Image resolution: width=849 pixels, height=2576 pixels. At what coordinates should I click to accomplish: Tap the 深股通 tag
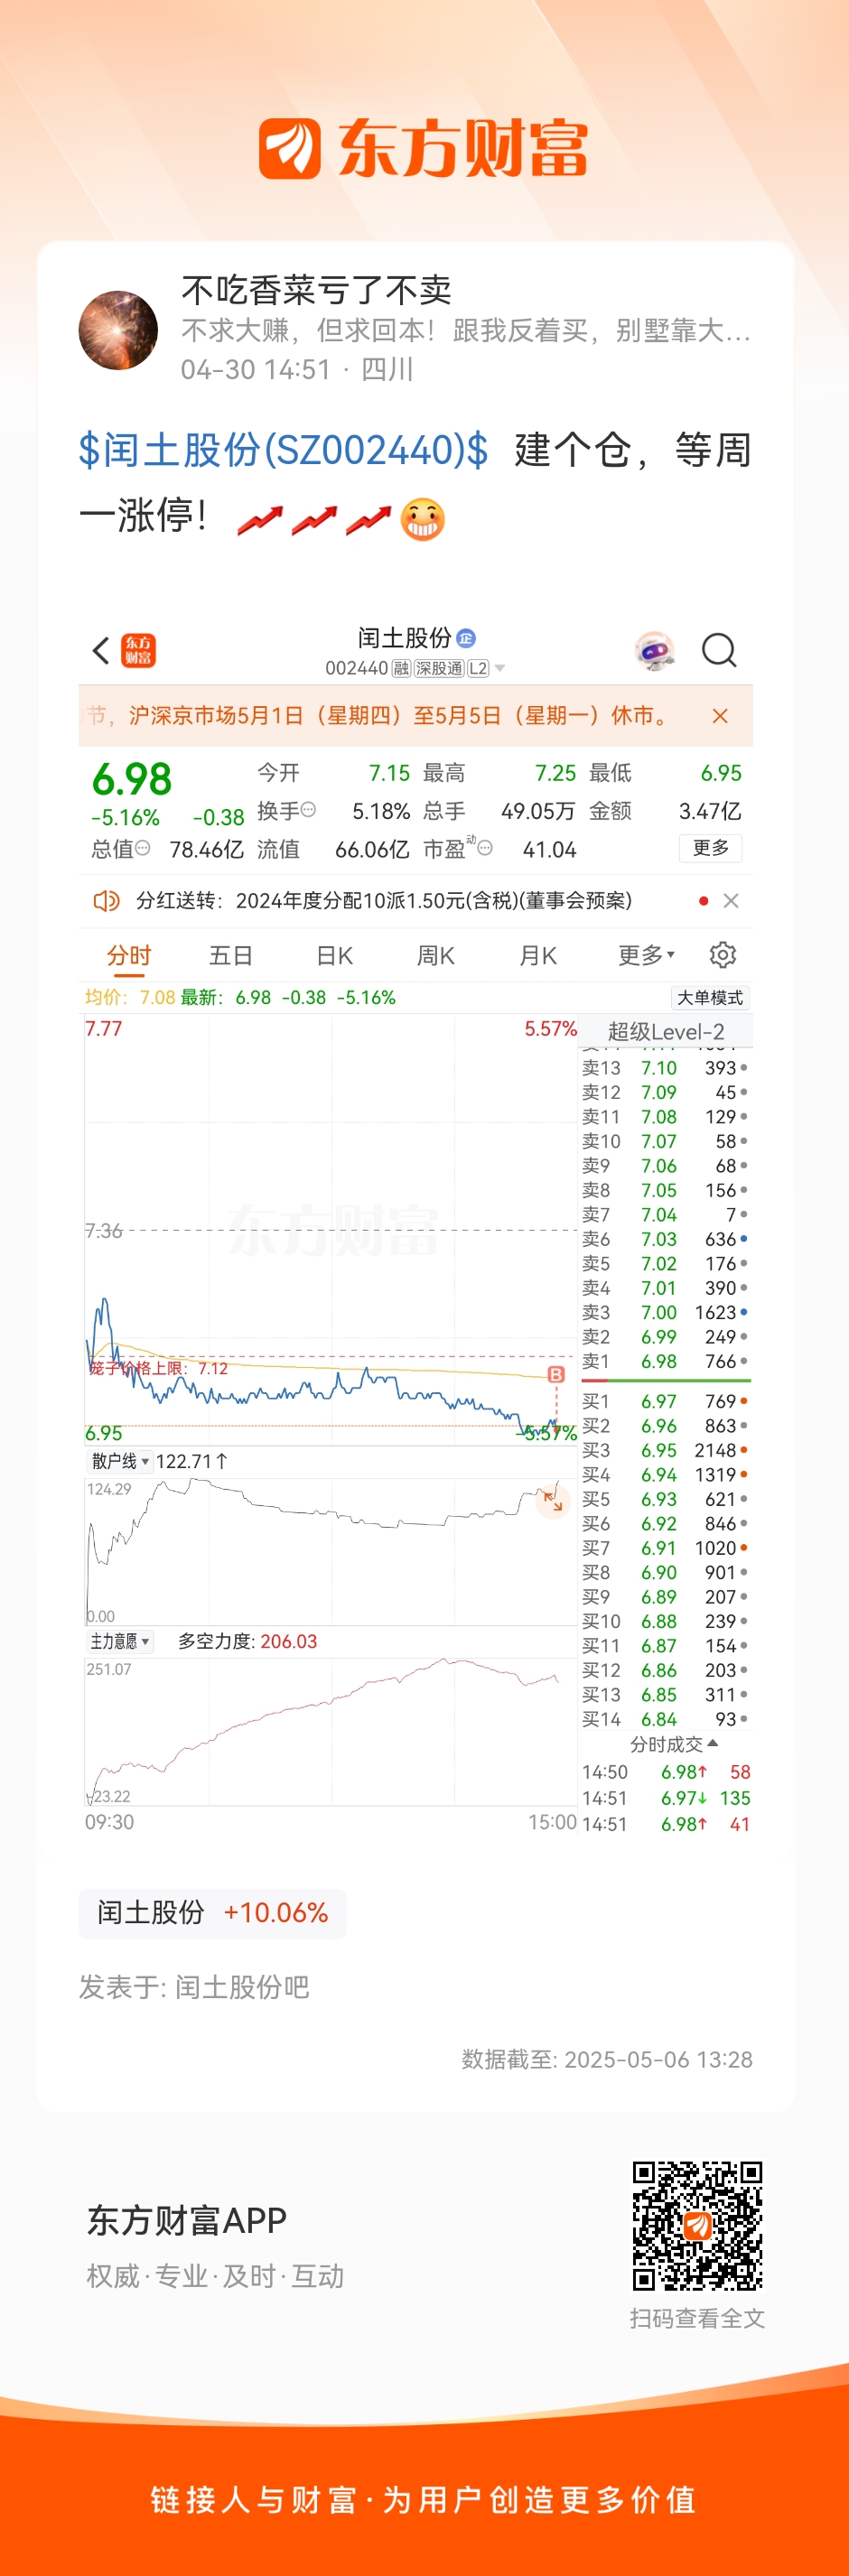(439, 668)
